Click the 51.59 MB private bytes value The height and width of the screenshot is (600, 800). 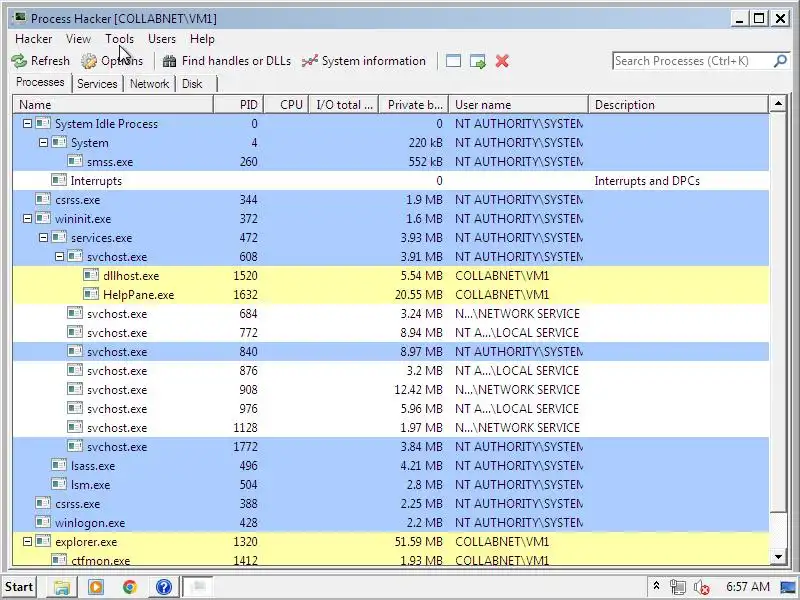point(418,541)
